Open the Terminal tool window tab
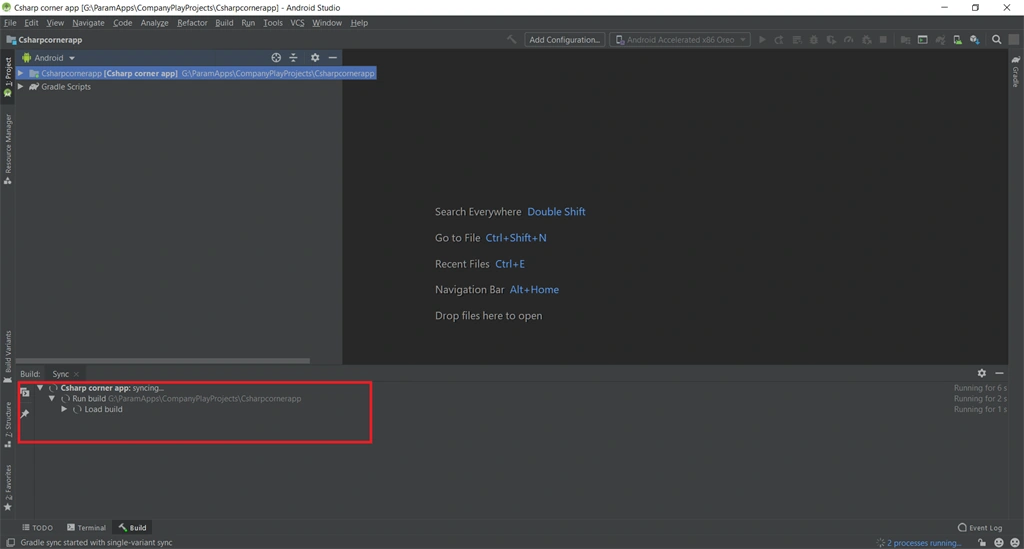 [x=86, y=527]
